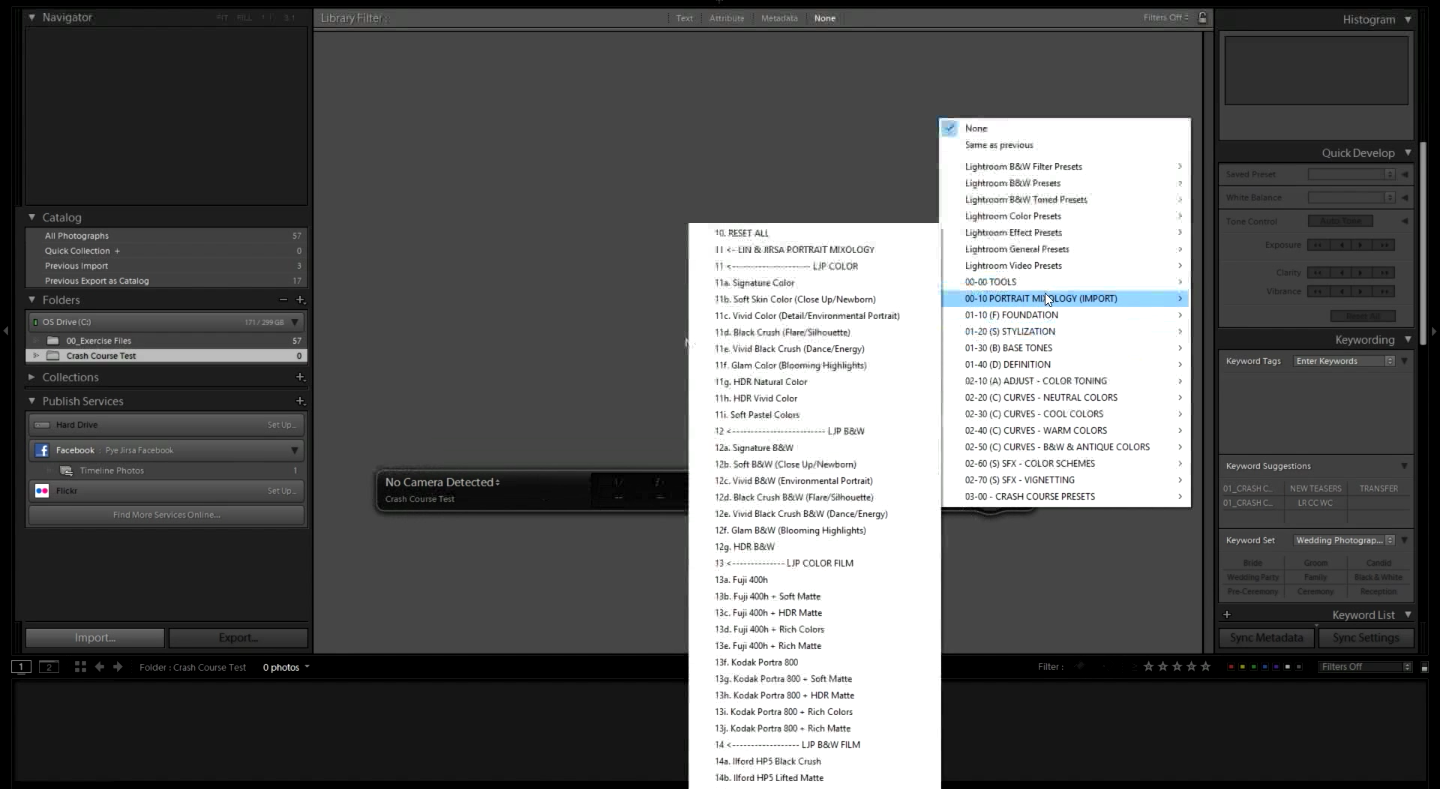Open the second window display 2
Screen dimensions: 1440x789
coord(48,667)
